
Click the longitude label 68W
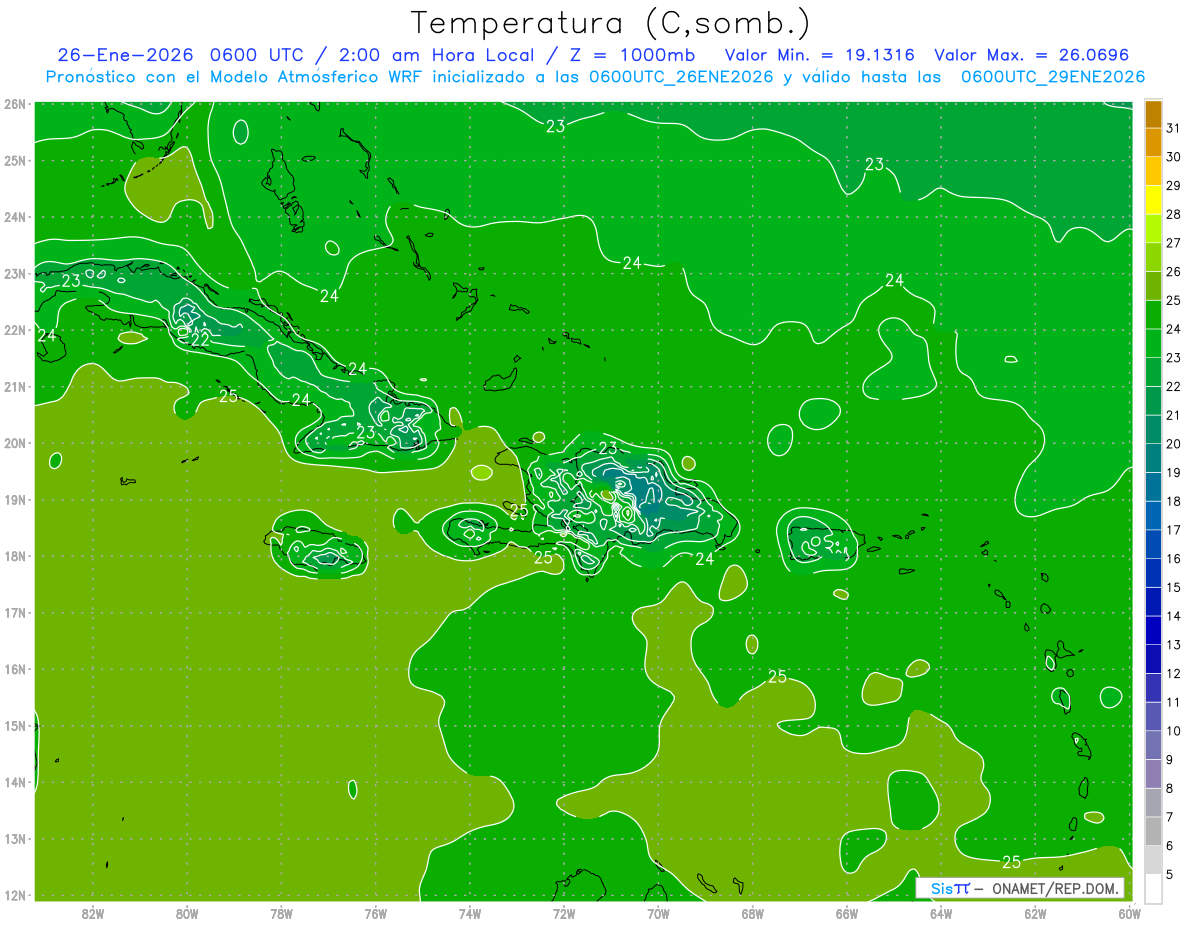tap(753, 913)
